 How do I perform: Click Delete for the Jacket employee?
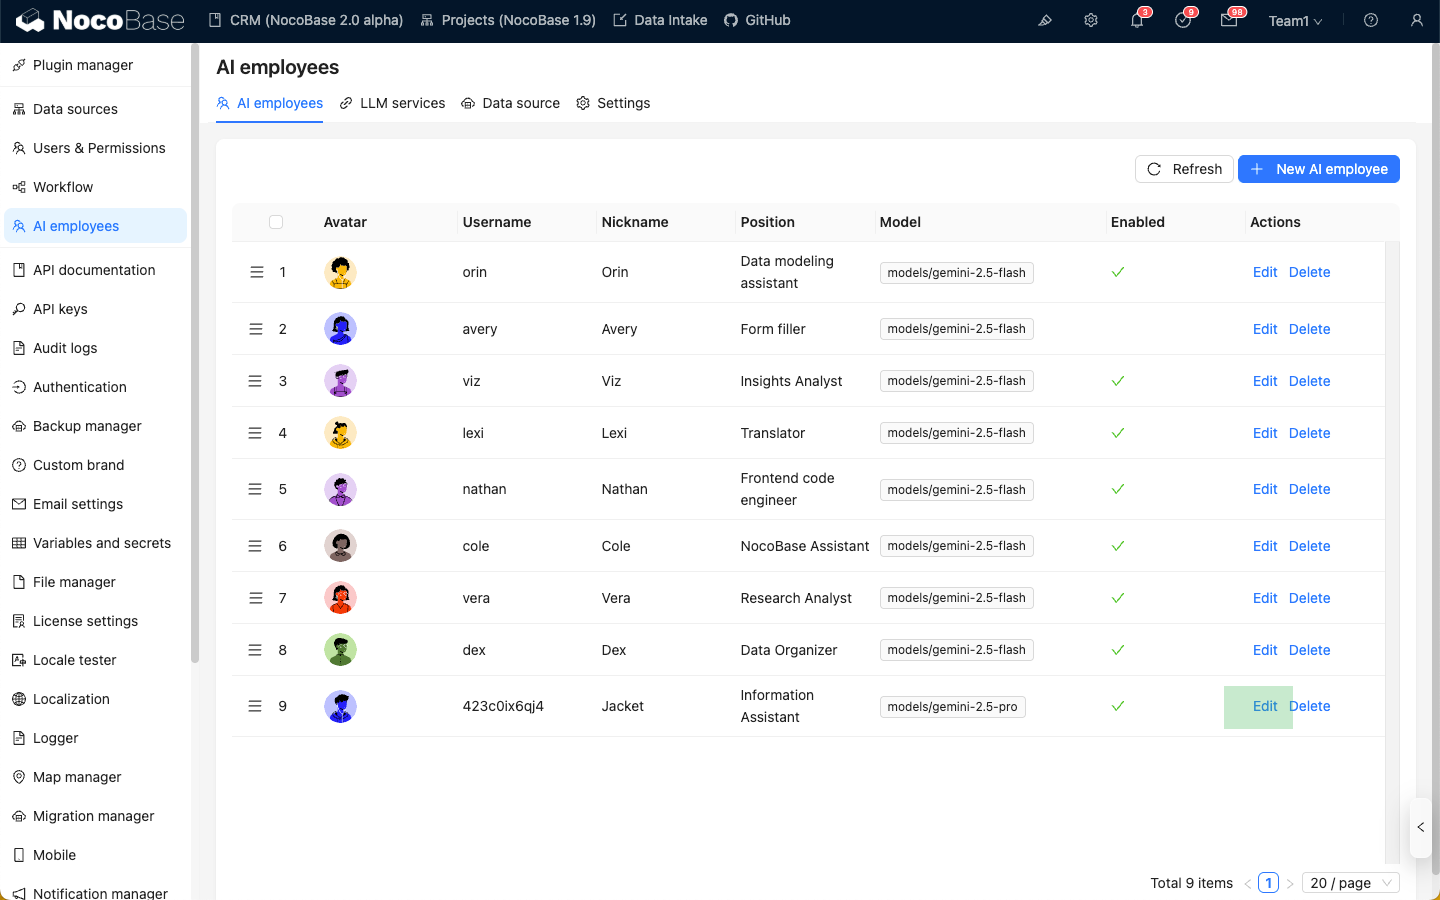(x=1310, y=706)
